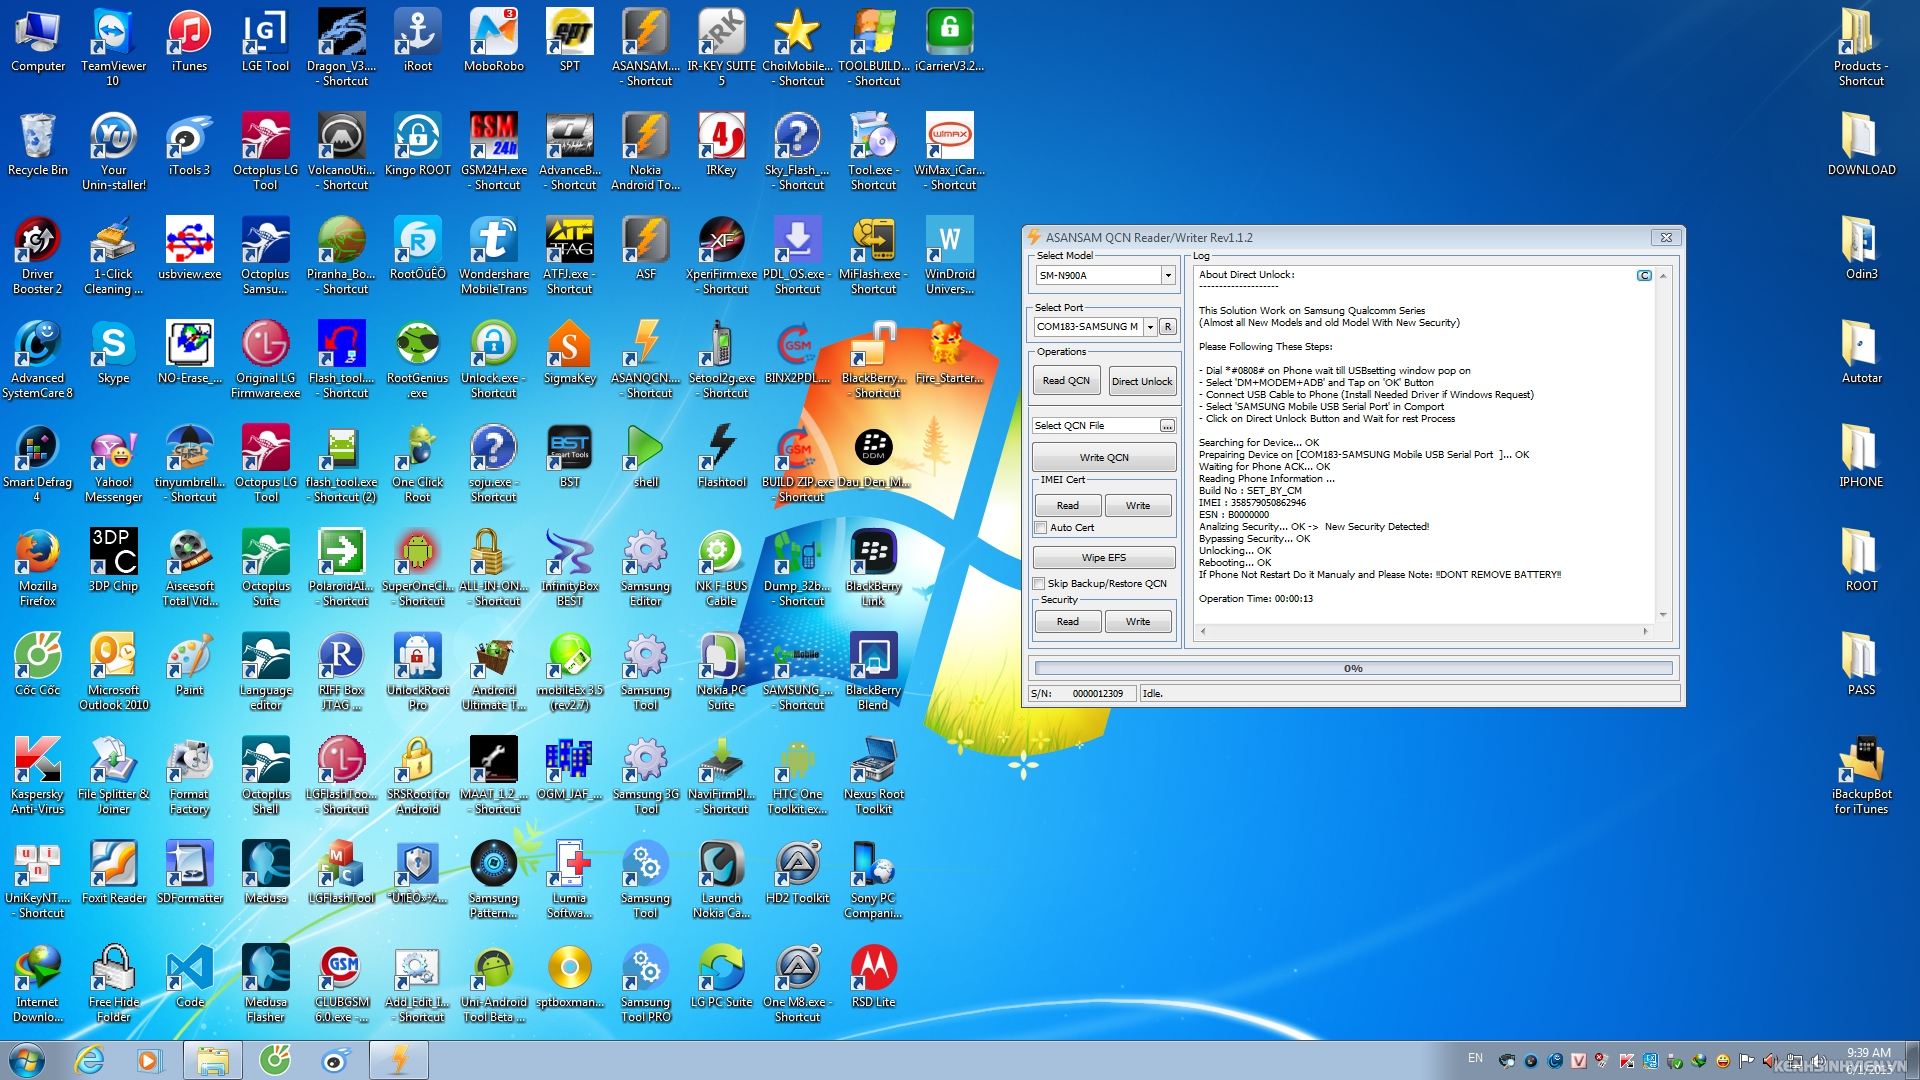Select the SigmaKey desktop icon
The height and width of the screenshot is (1080, 1920).
point(570,352)
